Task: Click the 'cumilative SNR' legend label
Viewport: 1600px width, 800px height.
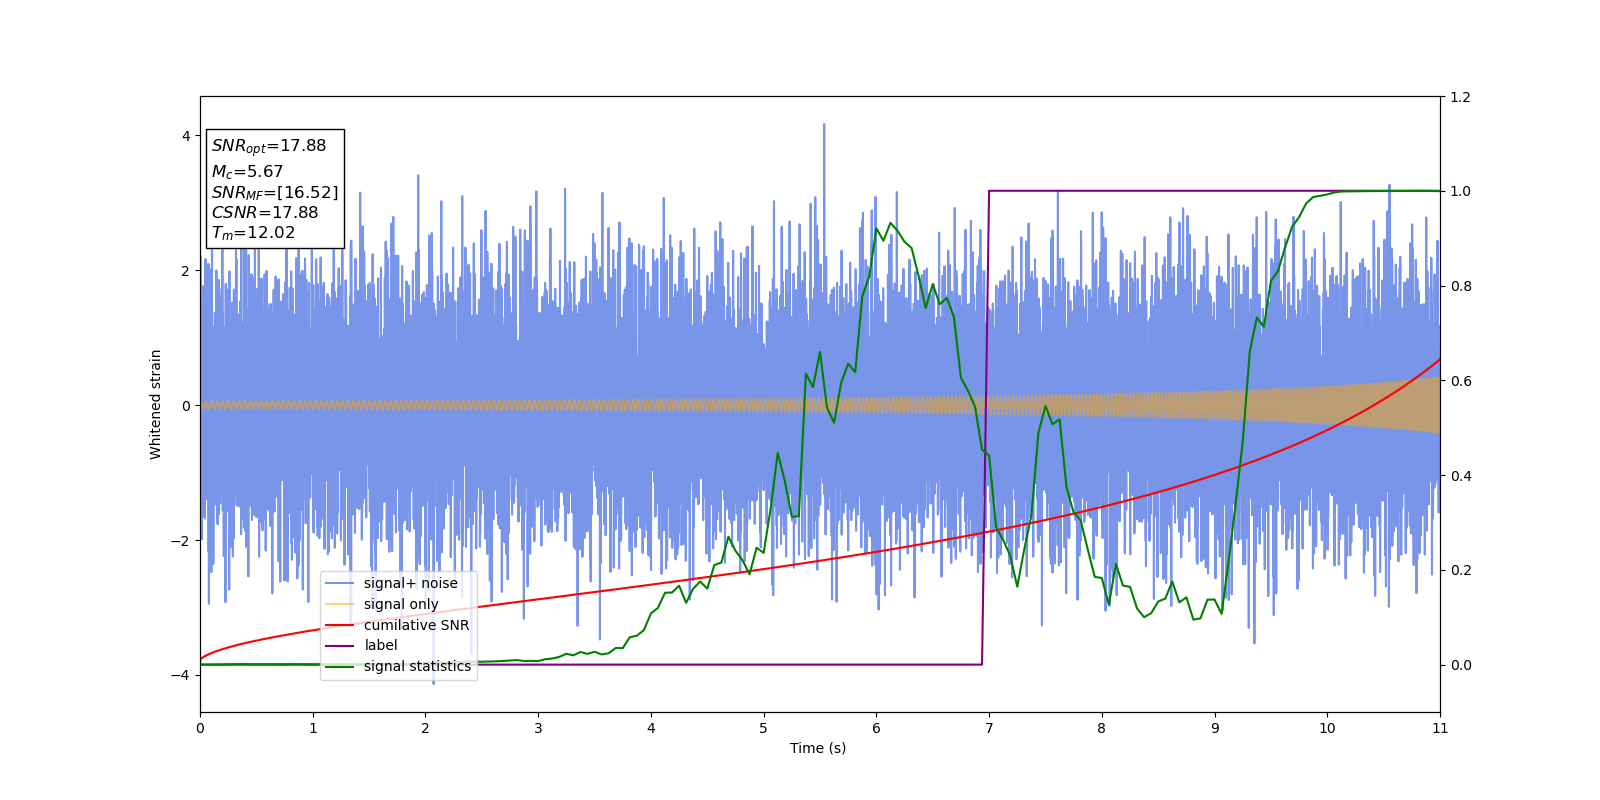Action: [416, 625]
